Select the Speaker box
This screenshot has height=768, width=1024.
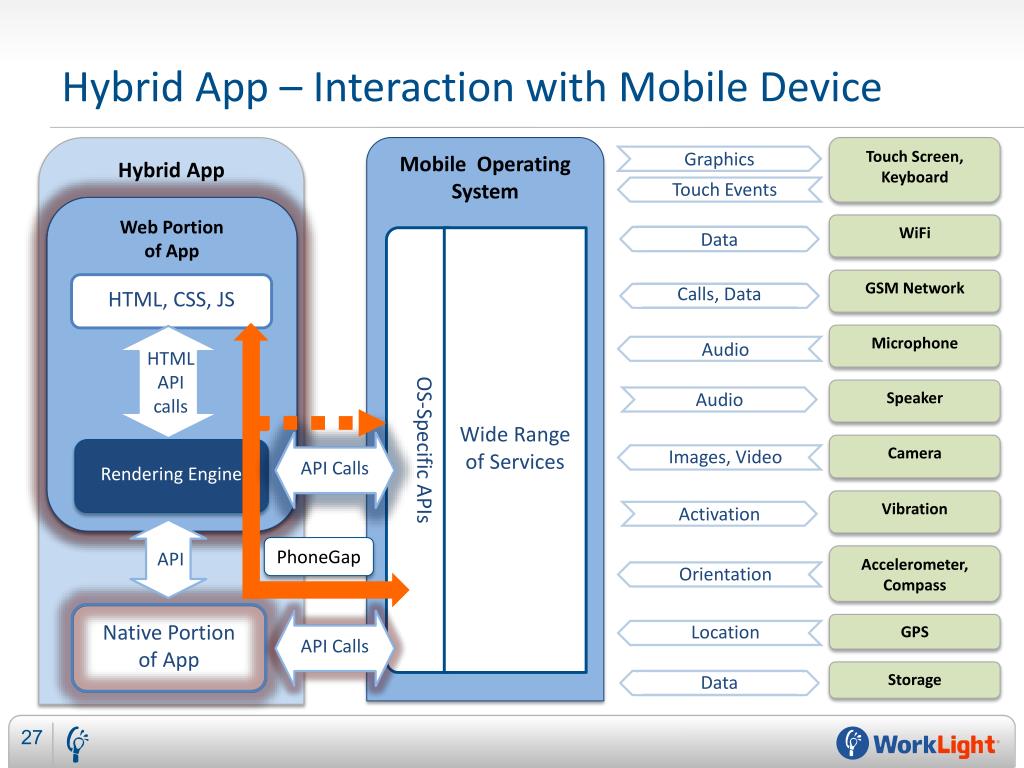click(914, 401)
